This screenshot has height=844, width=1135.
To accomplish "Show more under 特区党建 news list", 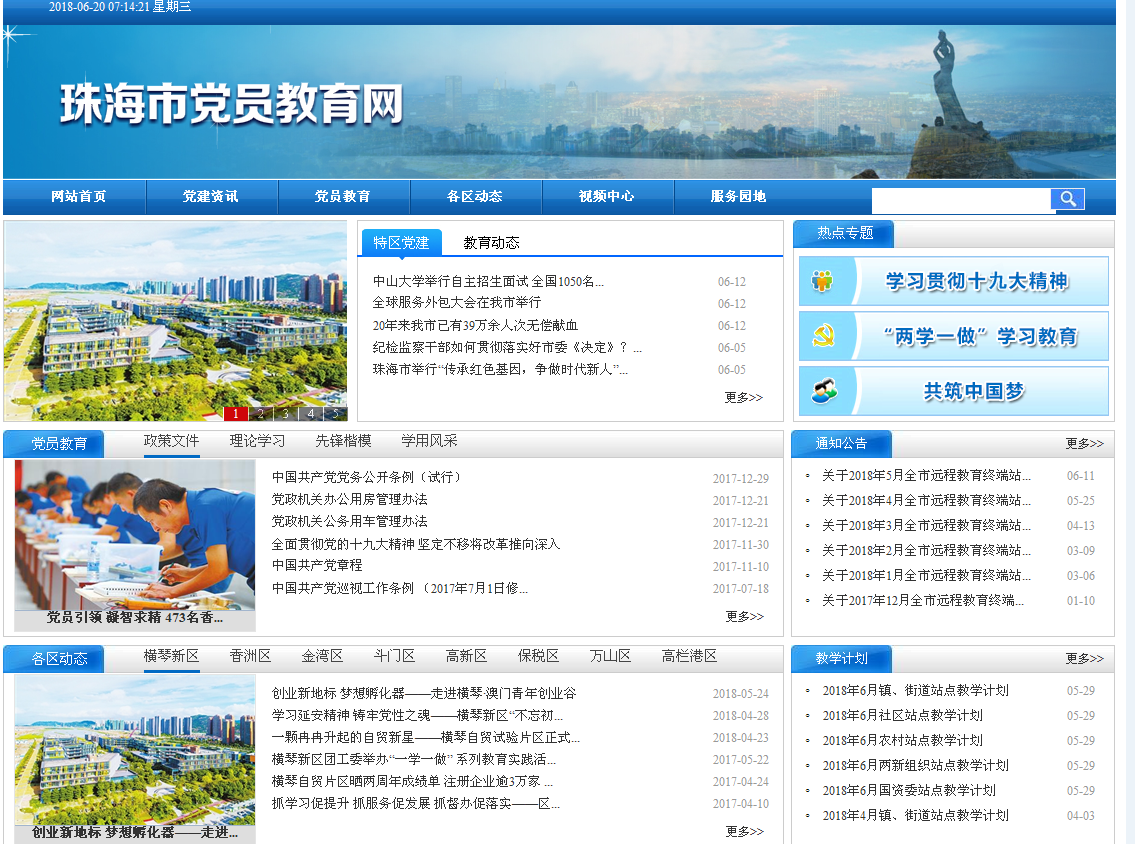I will point(743,397).
